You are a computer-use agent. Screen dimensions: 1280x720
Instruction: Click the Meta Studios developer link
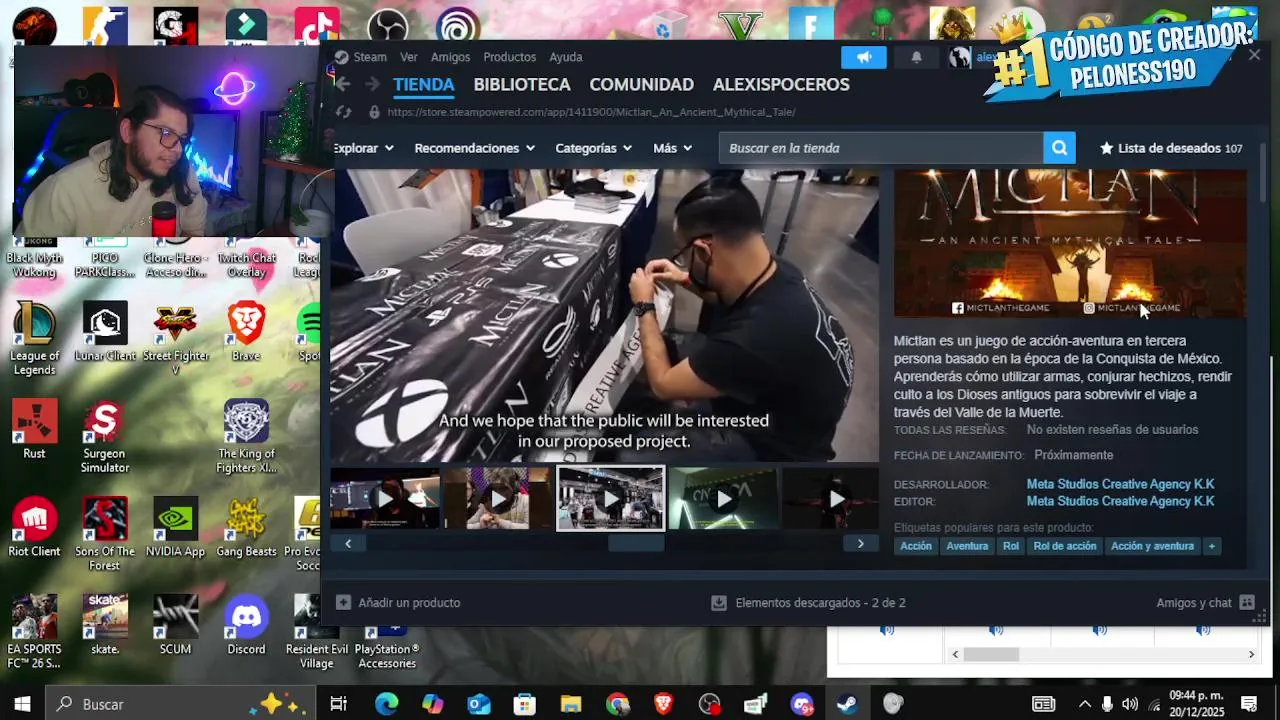tap(1120, 484)
